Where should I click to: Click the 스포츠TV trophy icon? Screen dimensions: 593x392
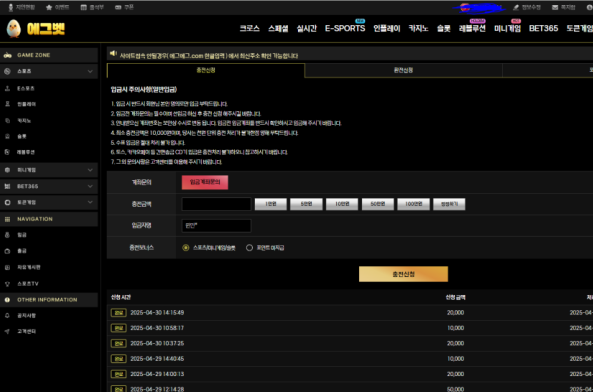coord(7,284)
